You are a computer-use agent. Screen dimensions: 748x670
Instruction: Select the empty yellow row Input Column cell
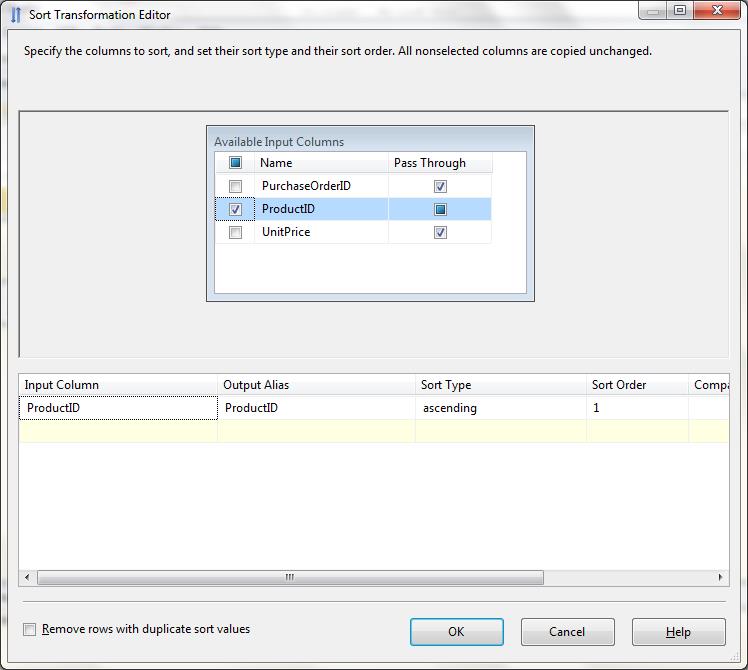coord(118,431)
